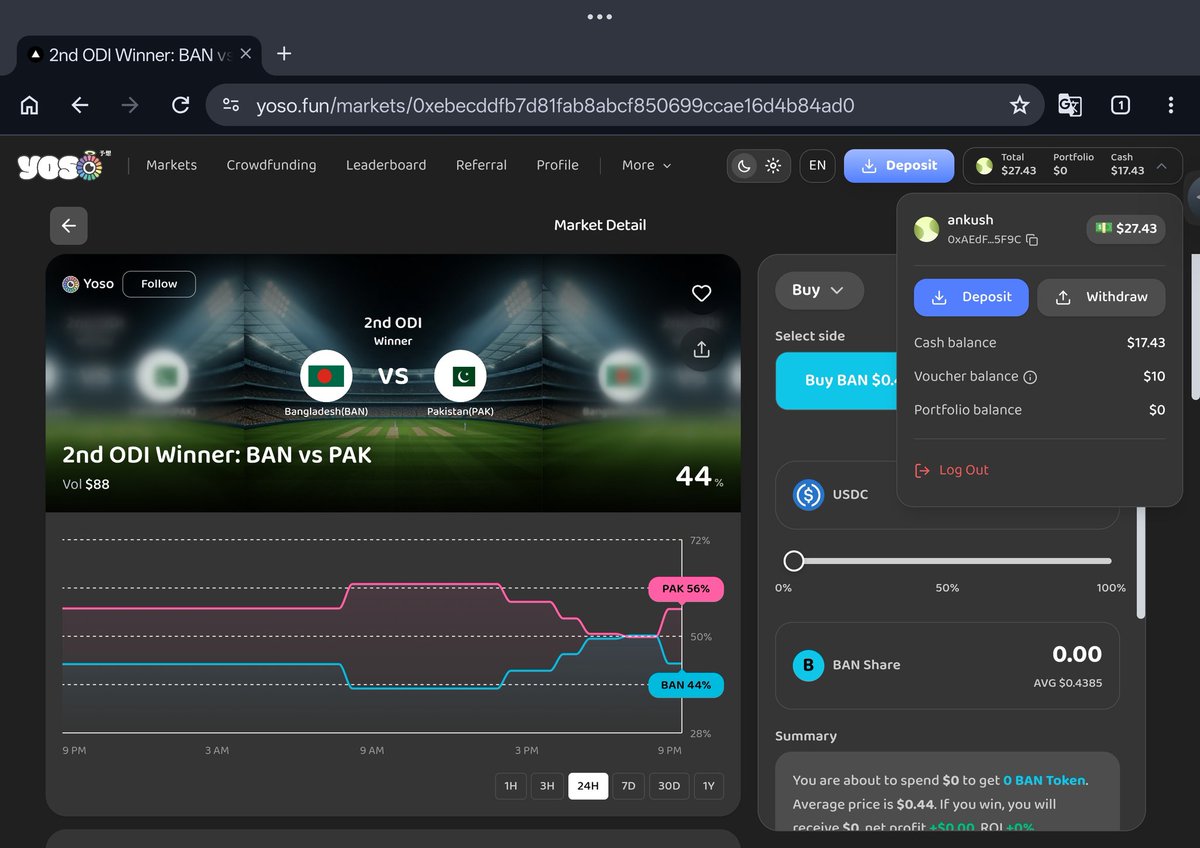Viewport: 1200px width, 848px height.
Task: Open the Crowdfunding page
Action: [x=271, y=165]
